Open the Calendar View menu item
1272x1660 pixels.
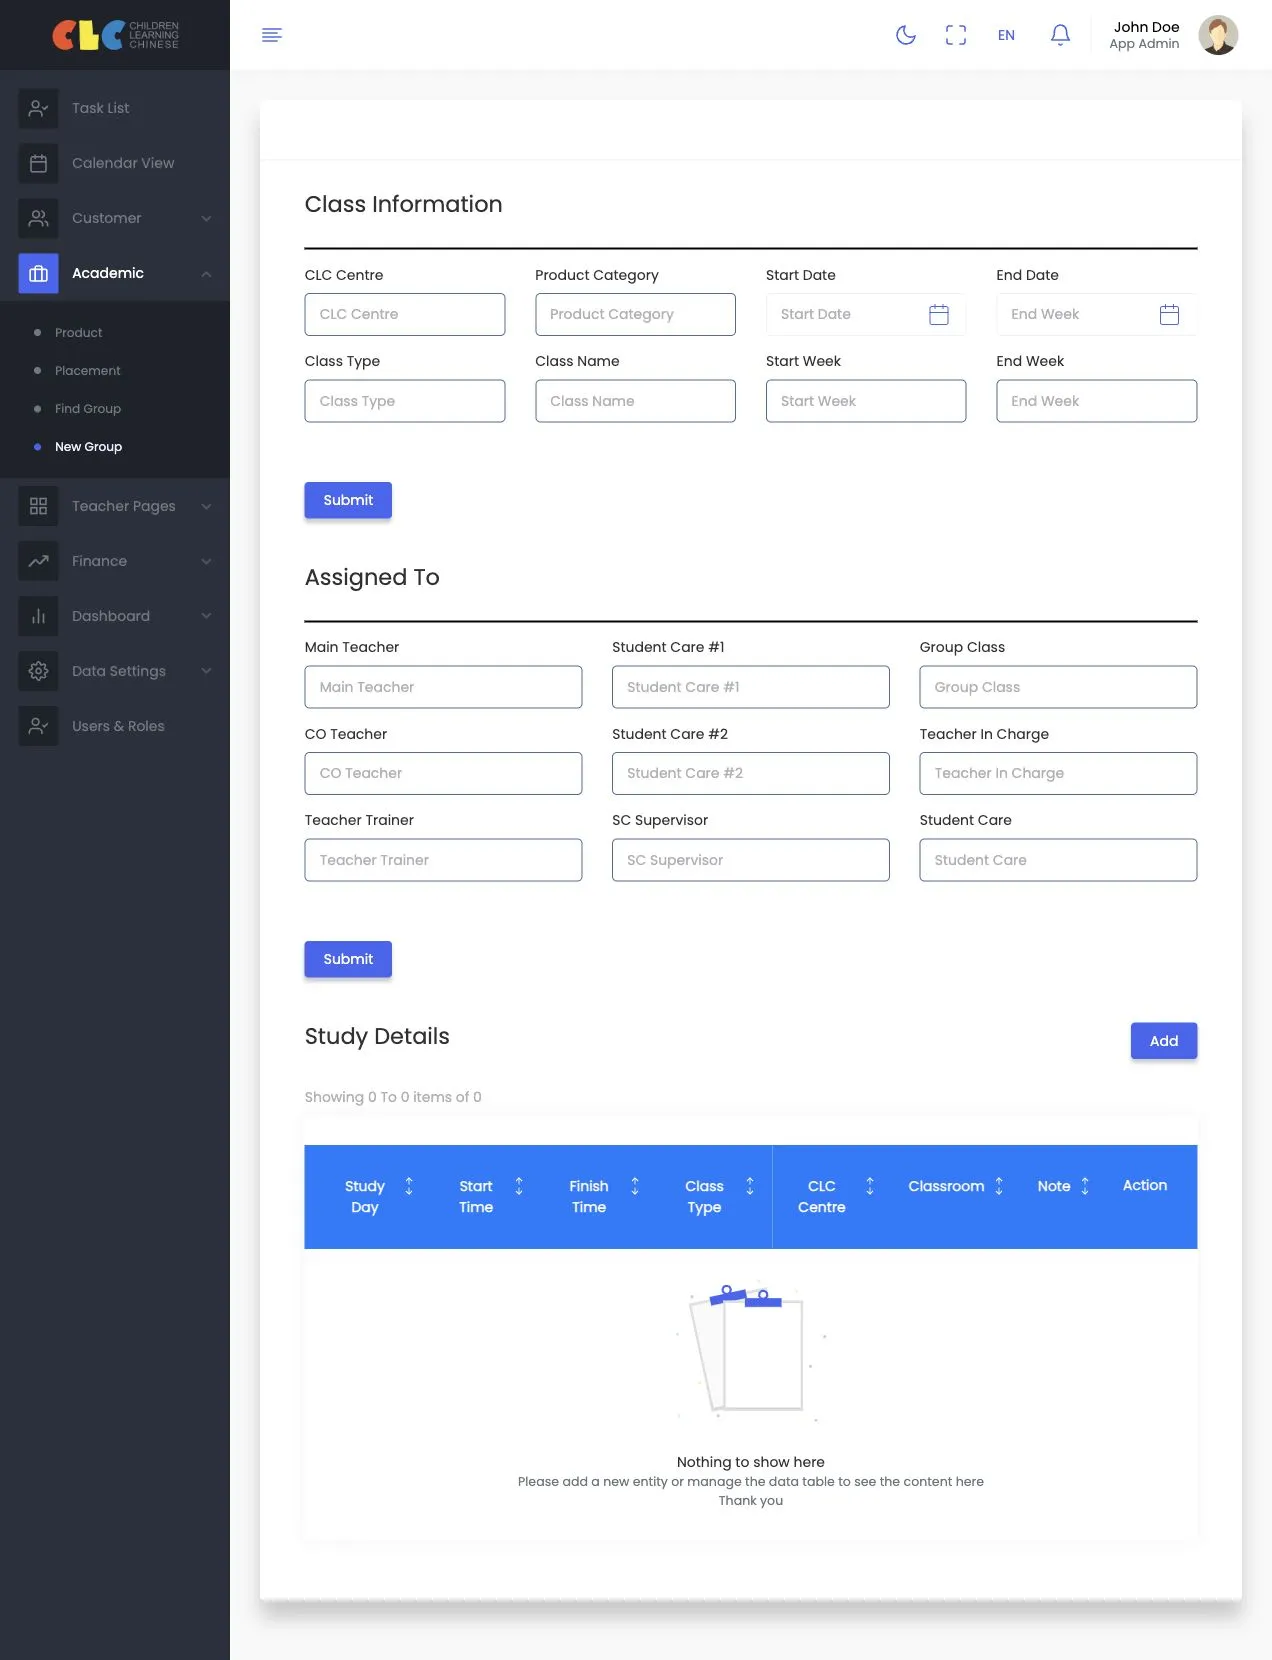(123, 163)
